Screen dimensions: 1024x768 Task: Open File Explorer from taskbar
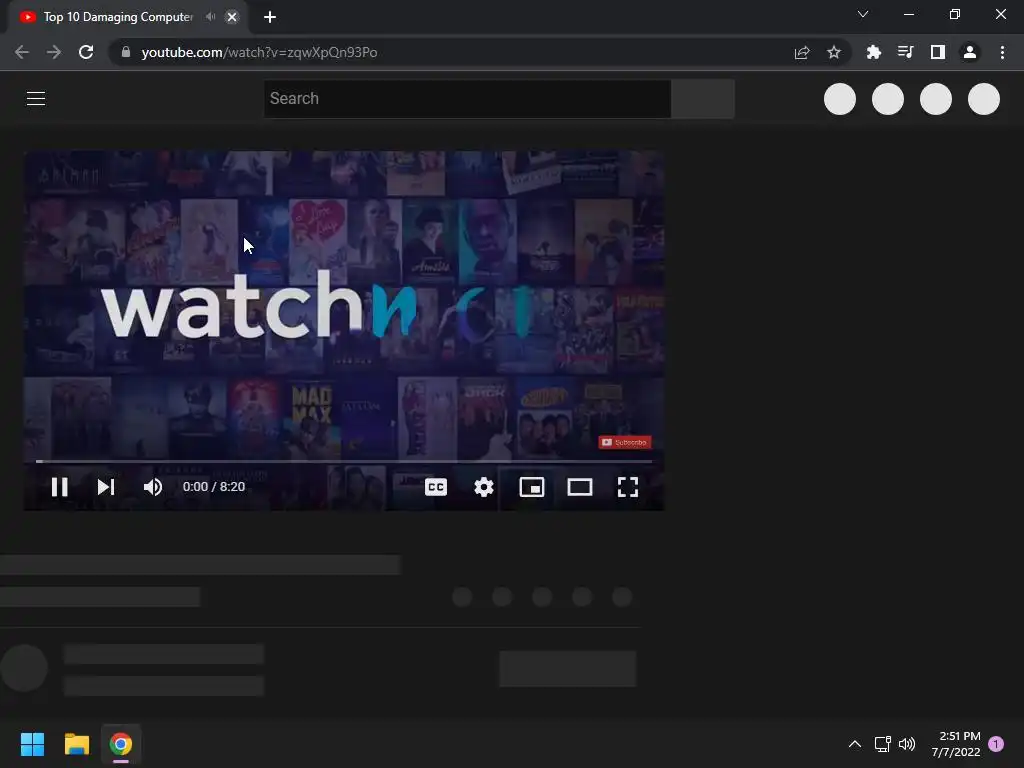click(x=76, y=744)
